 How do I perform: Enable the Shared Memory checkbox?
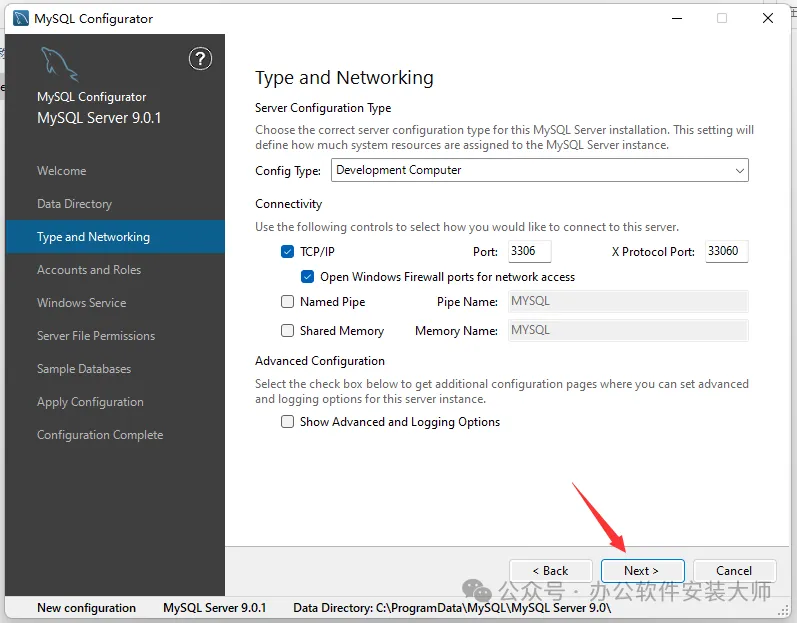pyautogui.click(x=287, y=331)
